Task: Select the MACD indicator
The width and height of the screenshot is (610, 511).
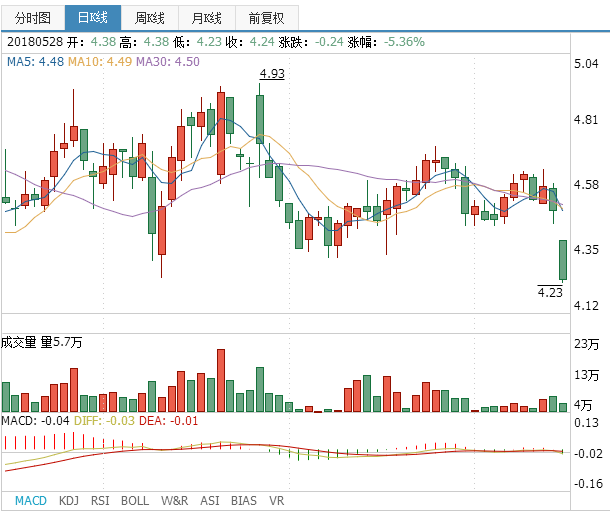Action: coord(31,500)
